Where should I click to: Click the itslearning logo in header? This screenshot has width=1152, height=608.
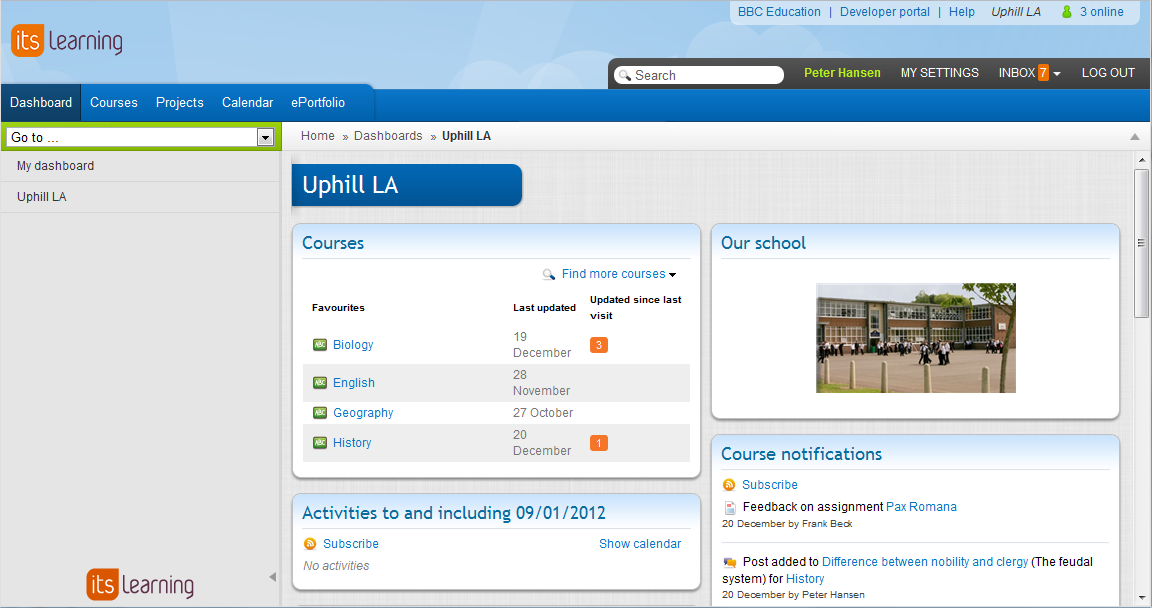pyautogui.click(x=67, y=41)
